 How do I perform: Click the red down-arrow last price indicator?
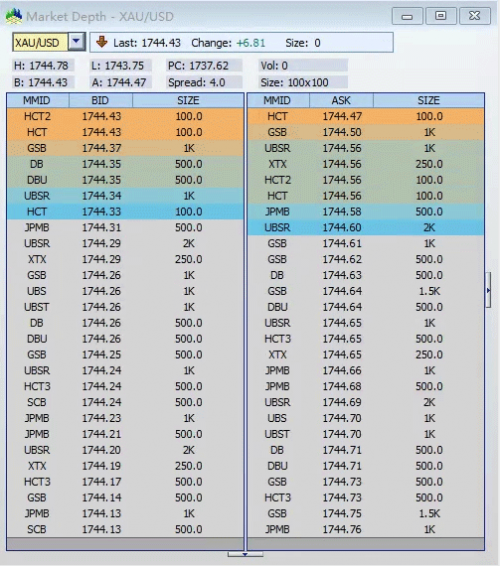(102, 42)
